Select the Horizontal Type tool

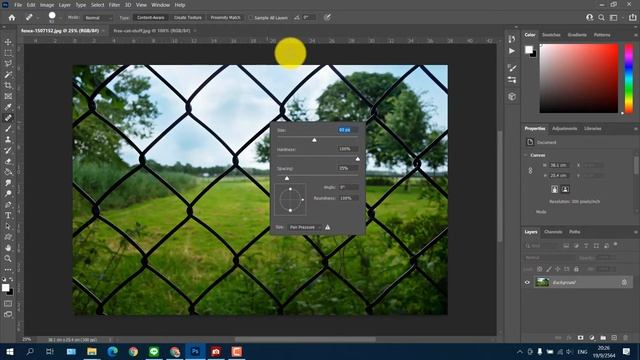(x=8, y=215)
